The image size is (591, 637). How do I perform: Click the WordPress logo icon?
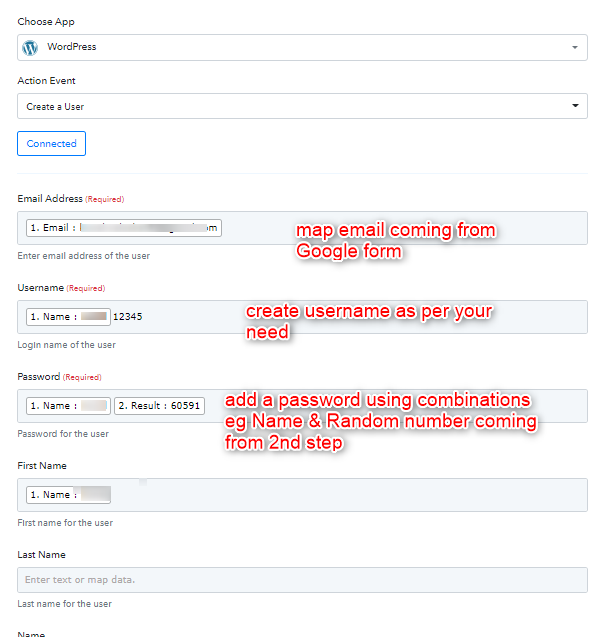(x=30, y=48)
